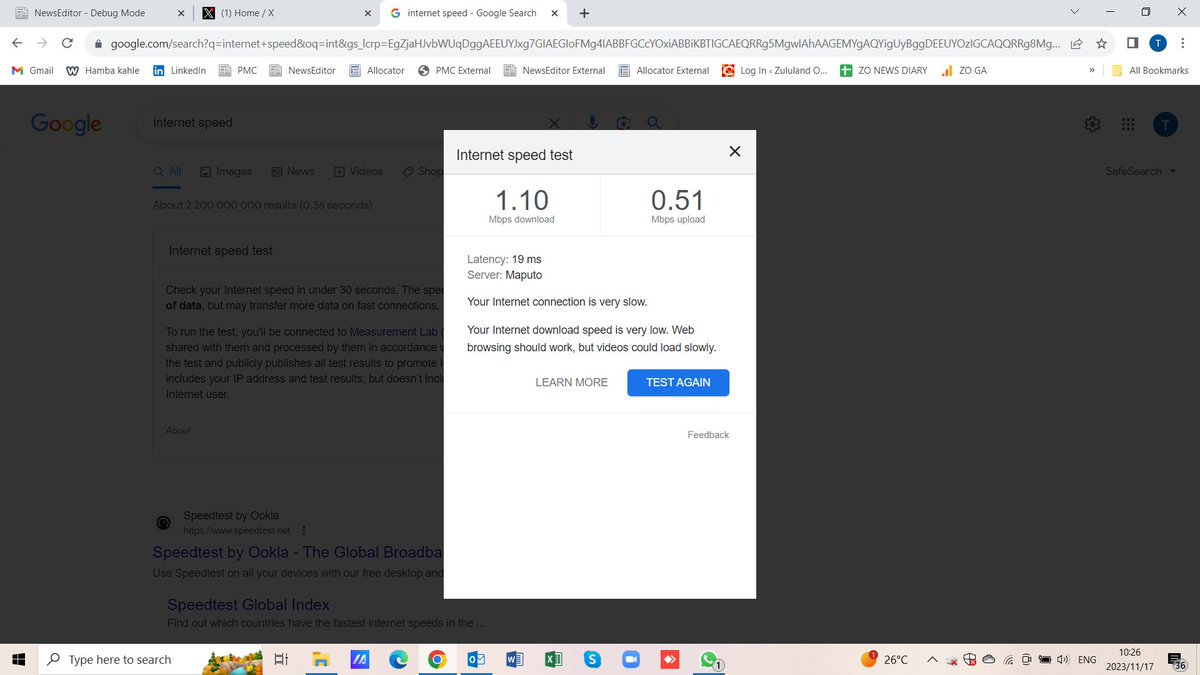Open the Windows Start menu
Image resolution: width=1200 pixels, height=675 pixels.
pos(17,659)
